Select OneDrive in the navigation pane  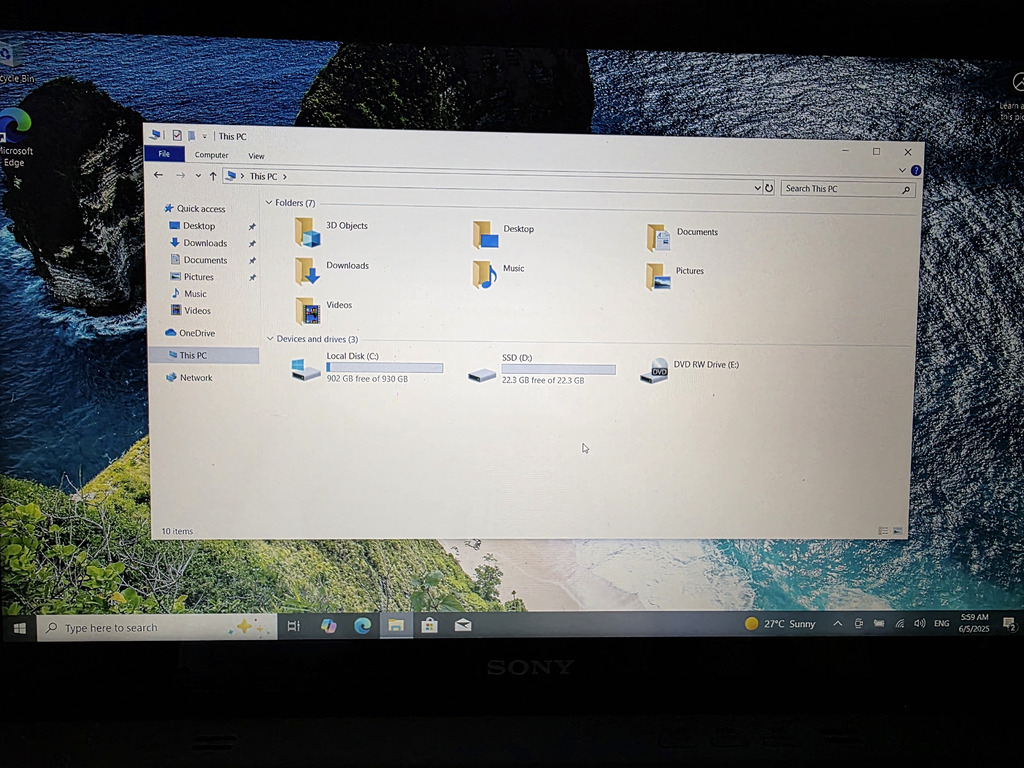point(190,332)
